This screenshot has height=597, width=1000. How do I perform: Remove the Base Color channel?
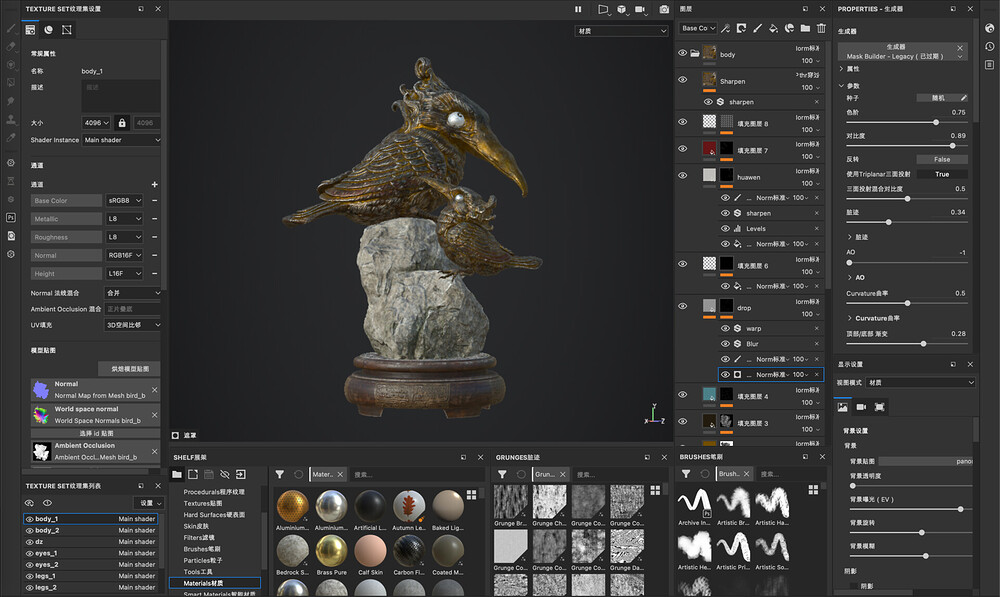[154, 200]
